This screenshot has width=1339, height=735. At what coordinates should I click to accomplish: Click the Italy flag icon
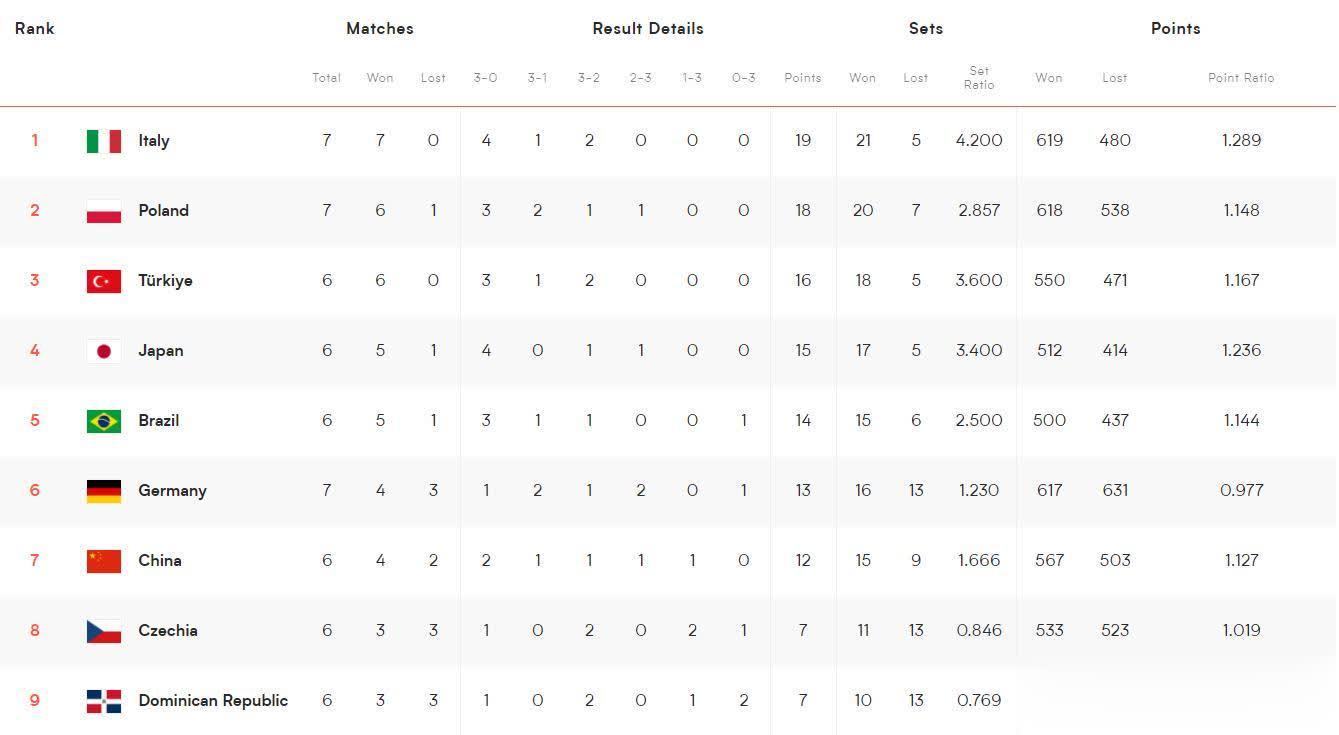click(x=104, y=141)
